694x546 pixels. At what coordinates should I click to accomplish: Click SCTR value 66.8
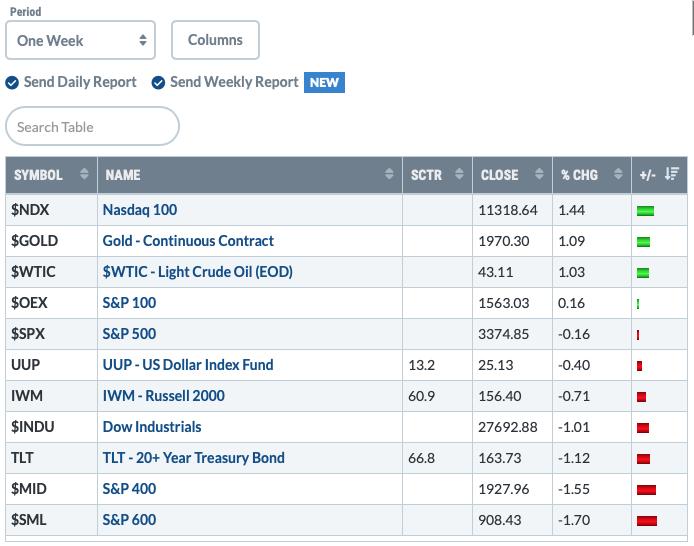(421, 458)
